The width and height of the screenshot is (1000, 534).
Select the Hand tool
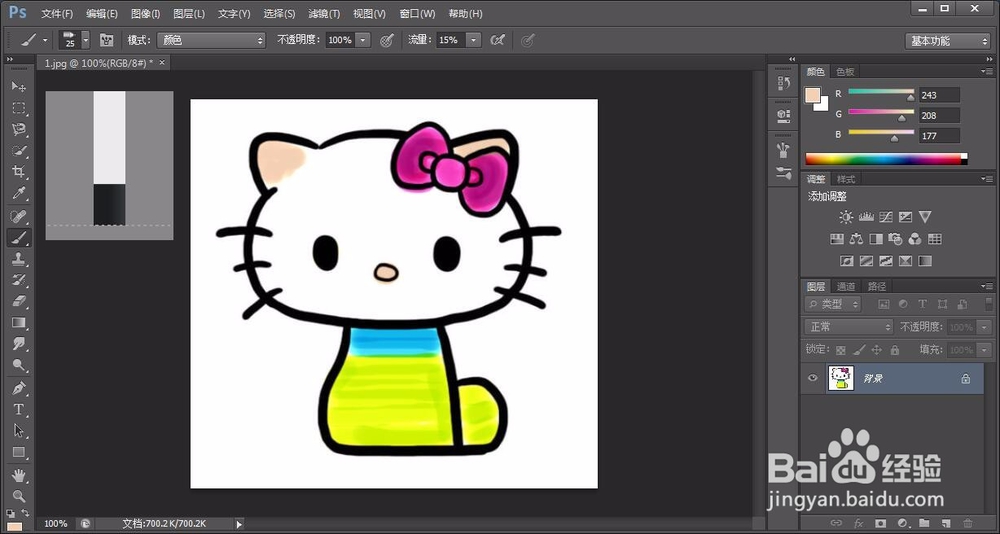(x=18, y=475)
